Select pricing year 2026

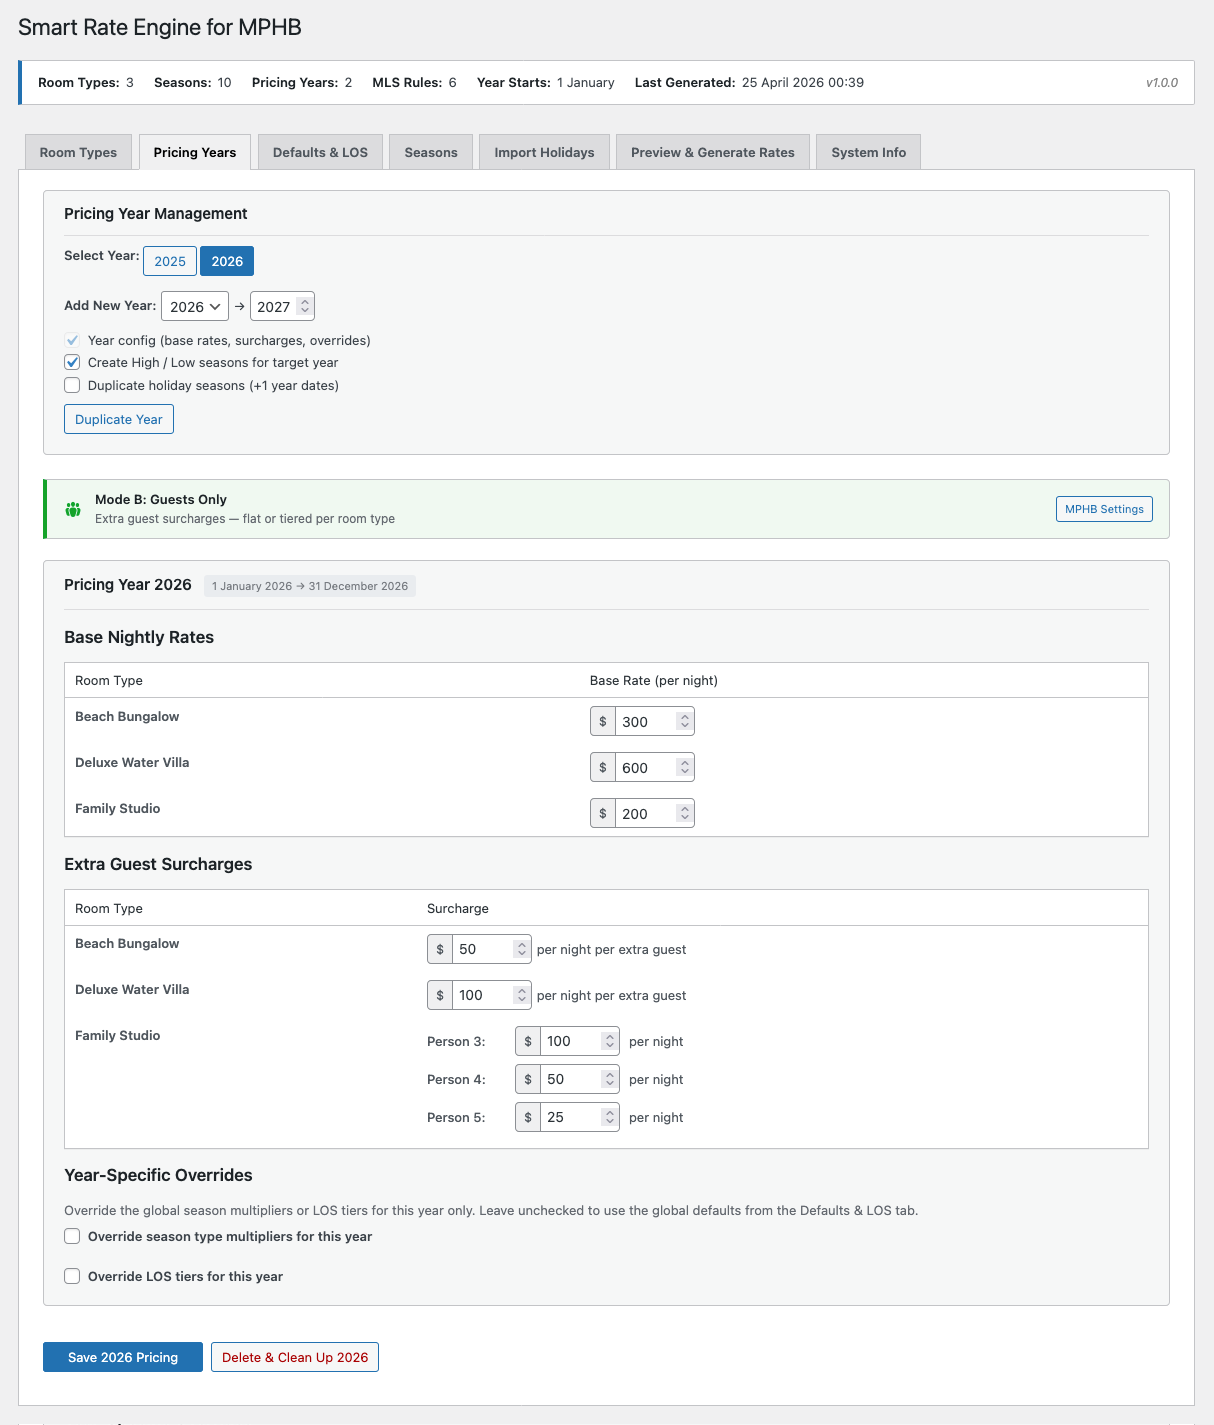[x=227, y=261]
